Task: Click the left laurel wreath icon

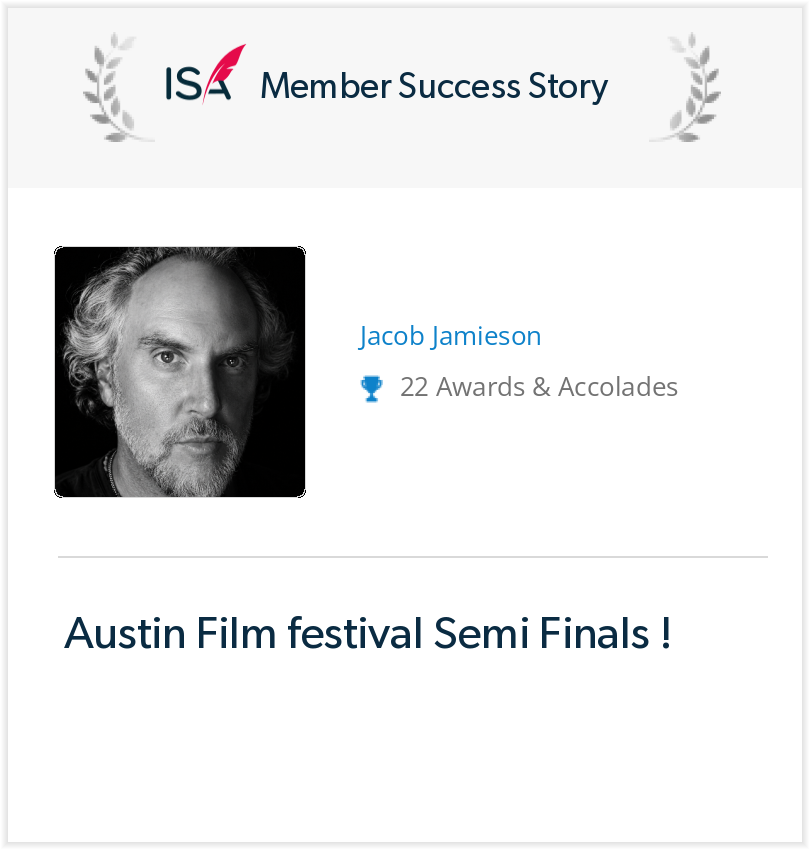Action: click(117, 88)
